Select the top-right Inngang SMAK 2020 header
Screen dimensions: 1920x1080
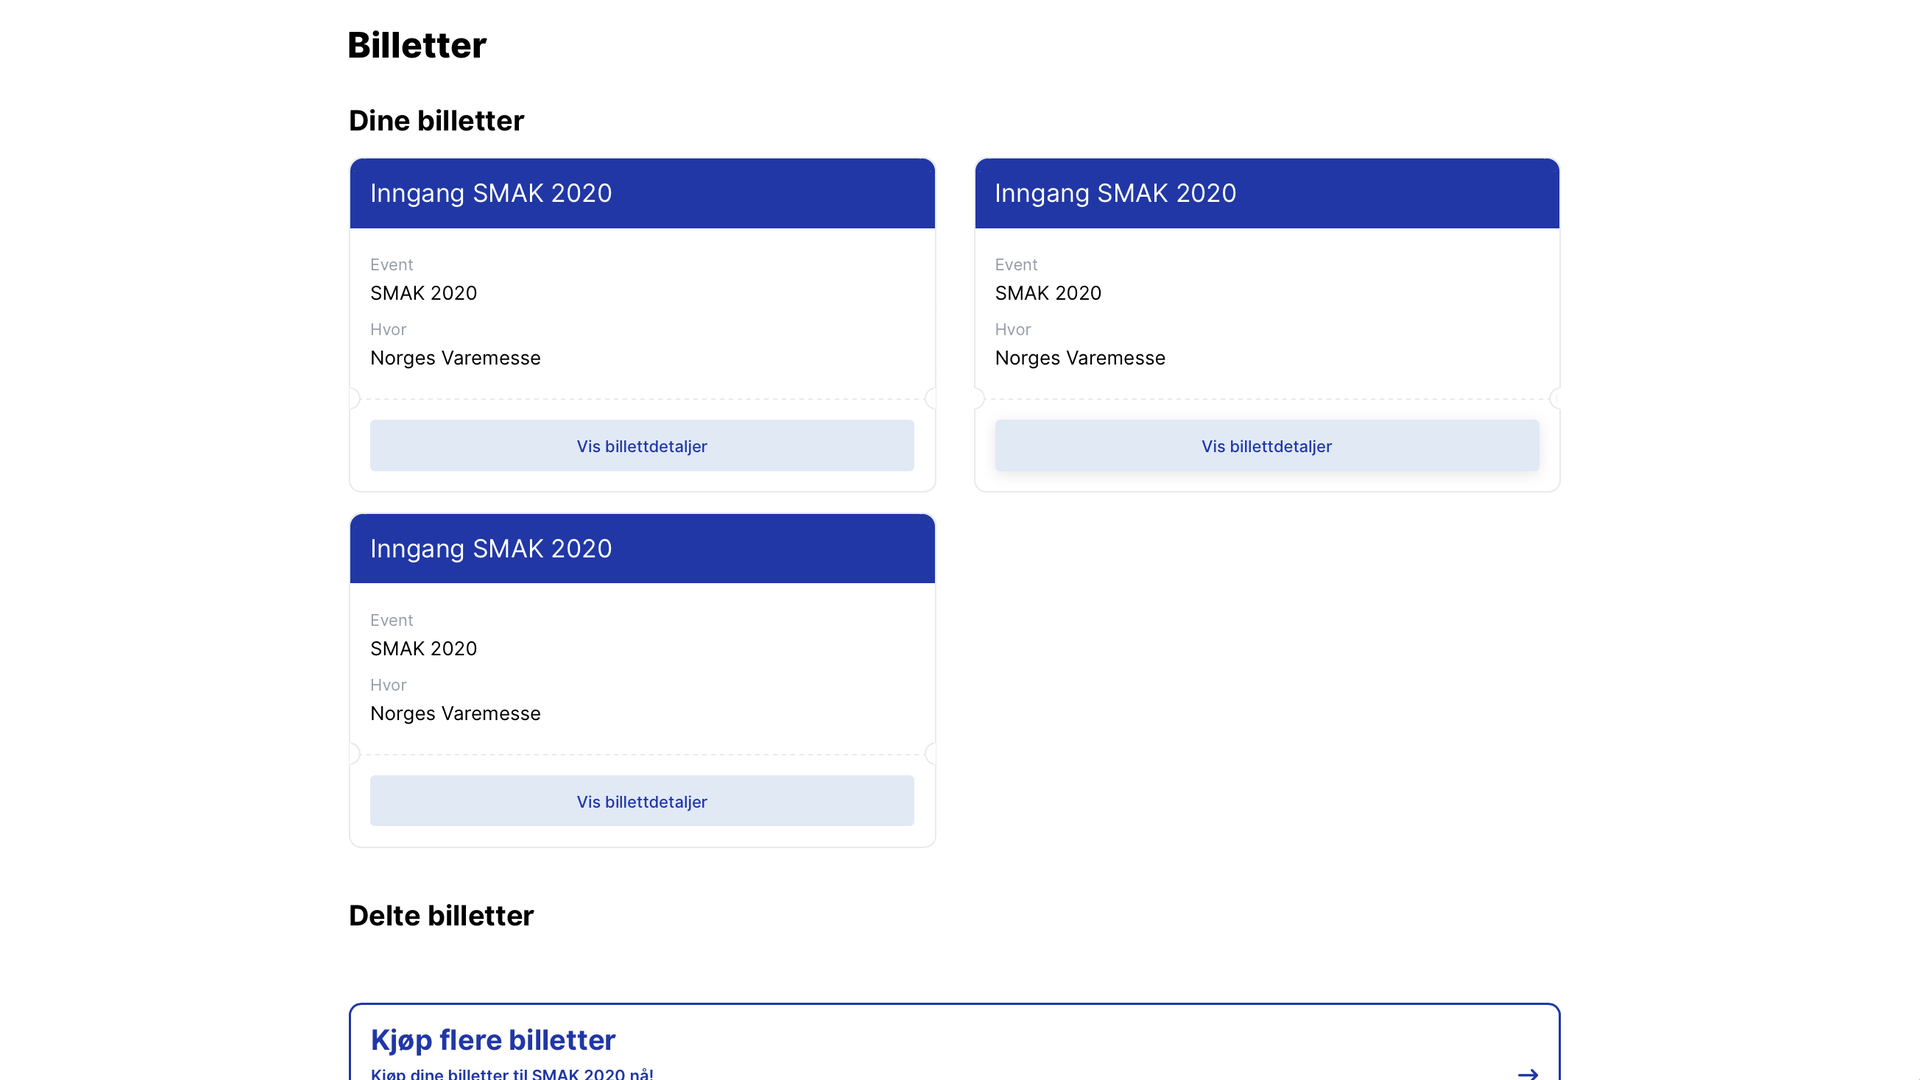pos(1267,193)
